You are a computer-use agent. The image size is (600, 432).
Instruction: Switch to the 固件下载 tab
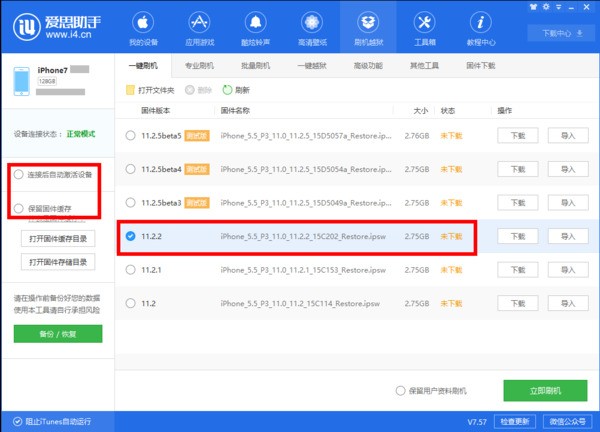click(x=480, y=65)
